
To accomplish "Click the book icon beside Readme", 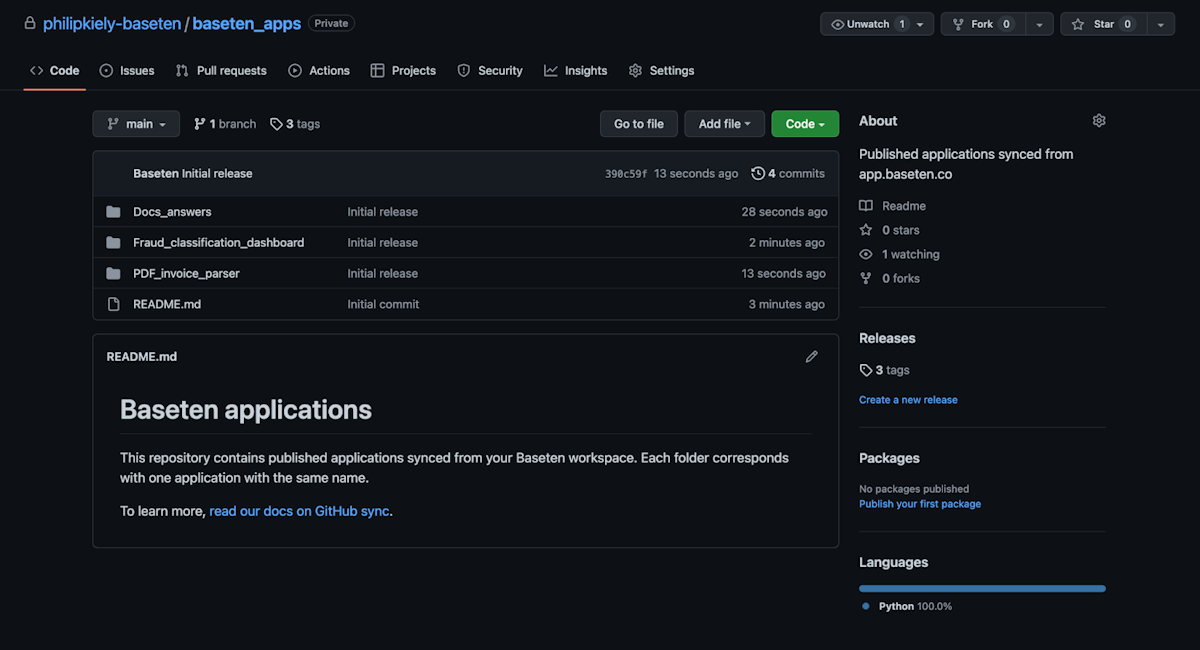I will tap(866, 206).
